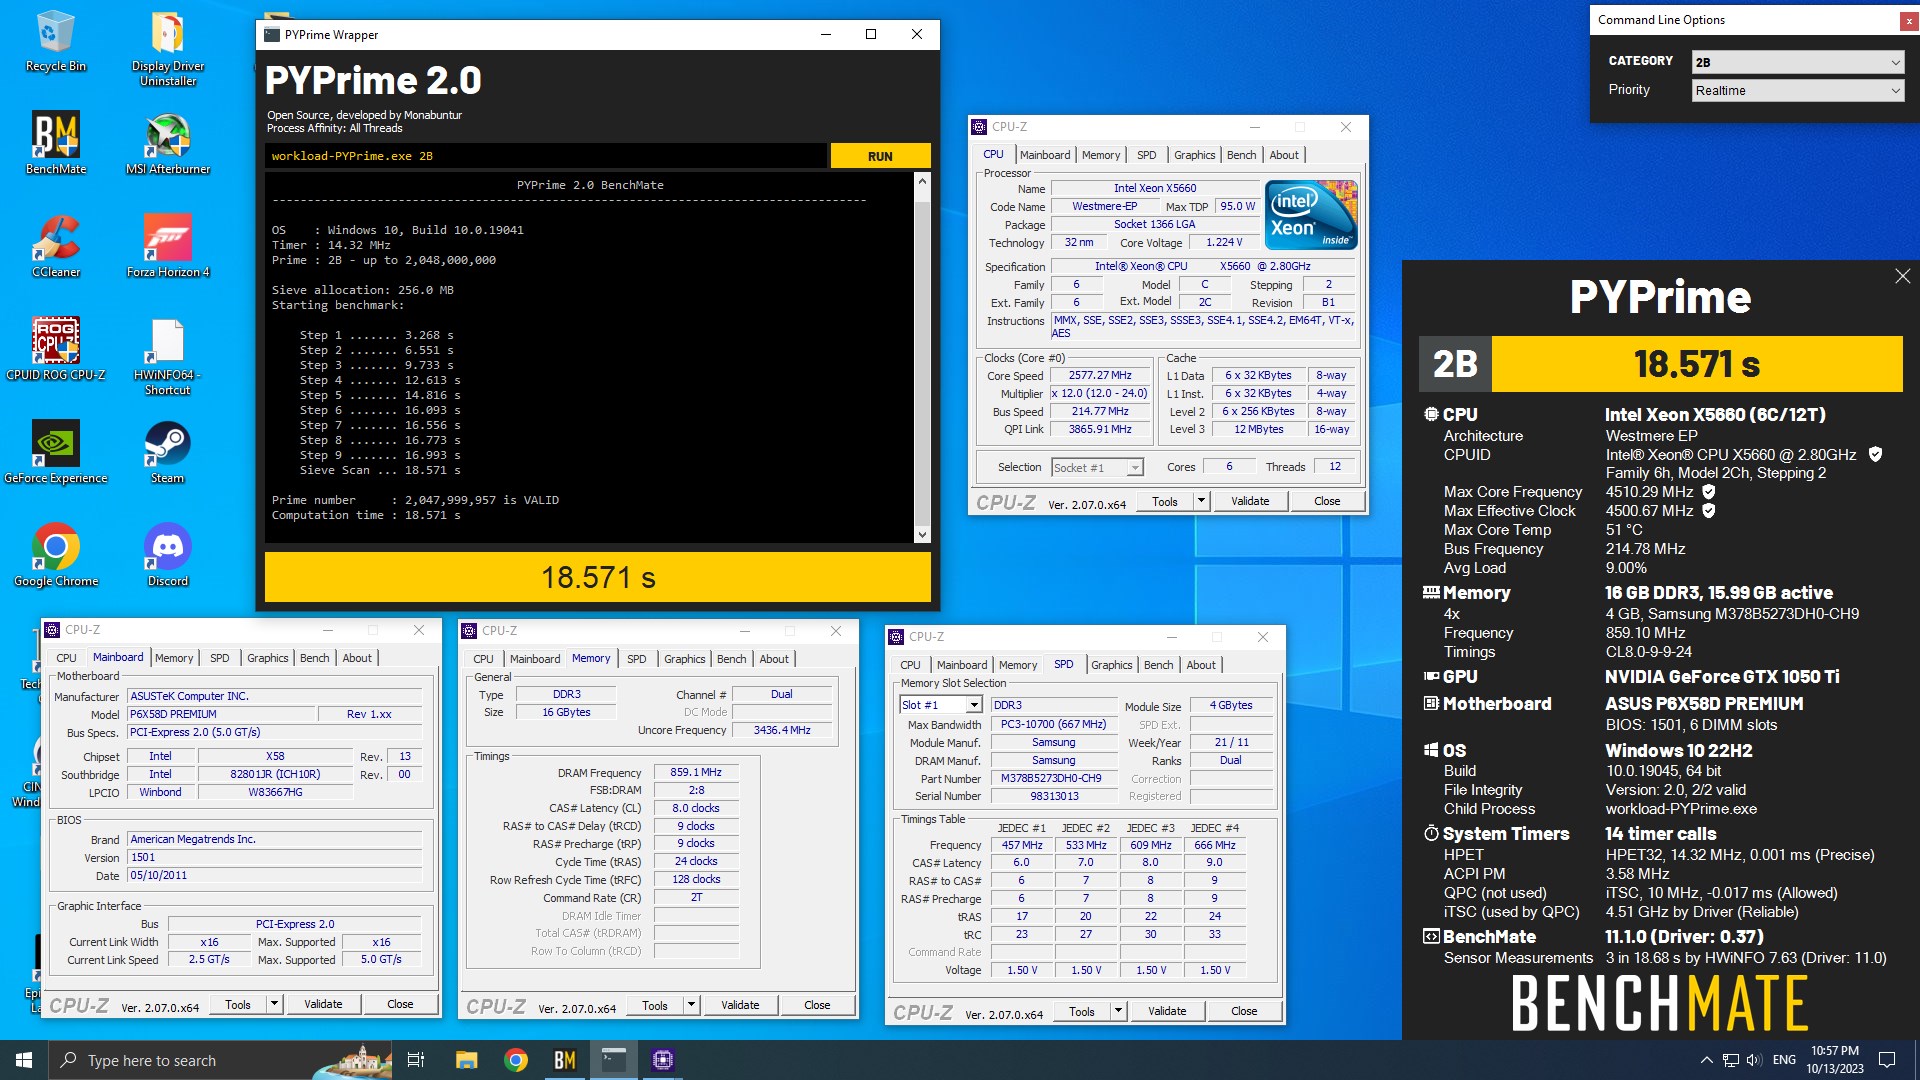Click the ENG language indicator
Viewport: 1920px width, 1080px height.
pos(1784,1060)
